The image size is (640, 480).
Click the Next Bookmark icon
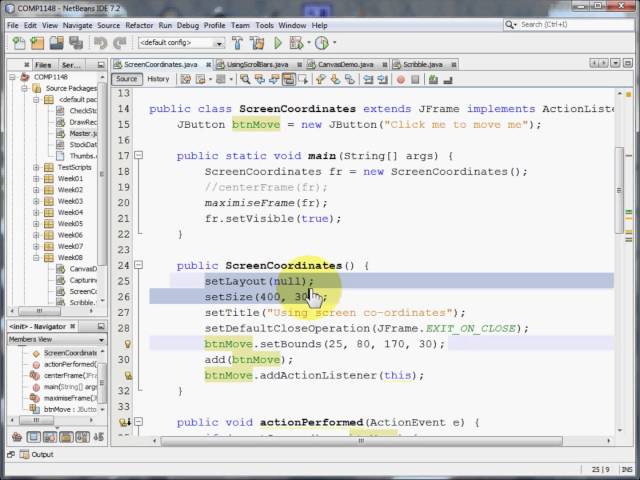(x=335, y=79)
